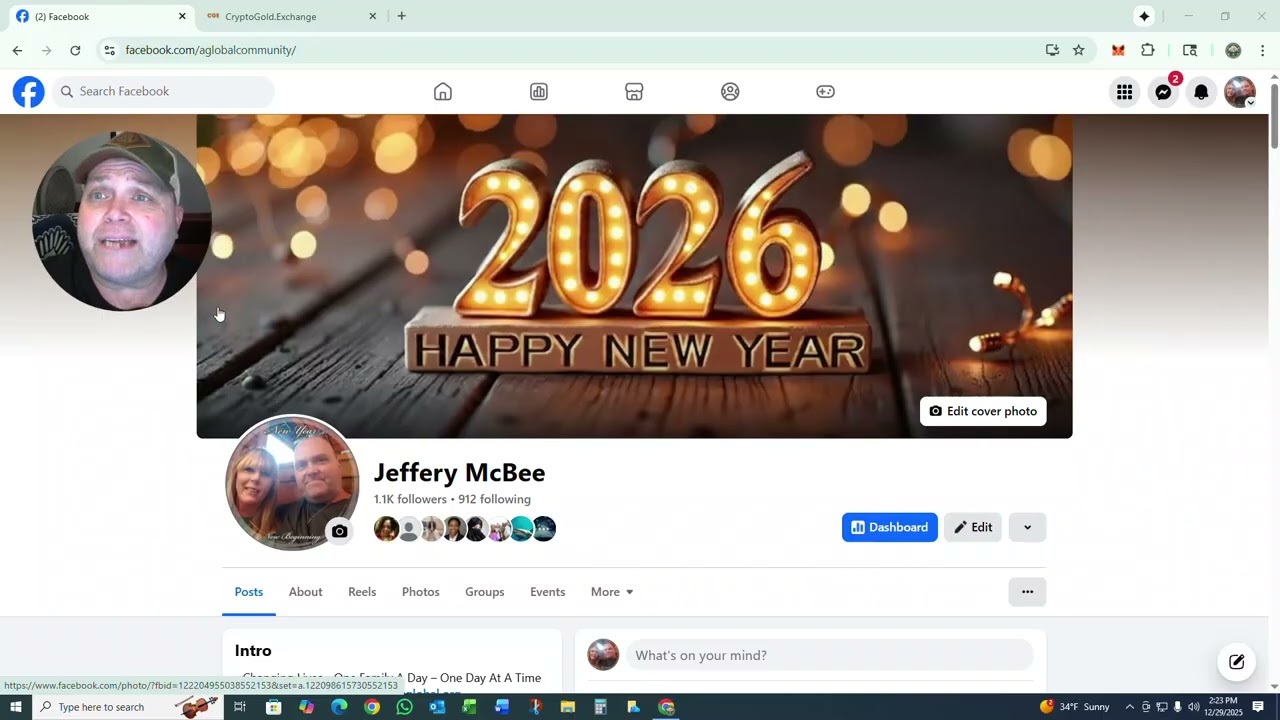Expand the More tab dropdown
The image size is (1280, 720).
[612, 592]
